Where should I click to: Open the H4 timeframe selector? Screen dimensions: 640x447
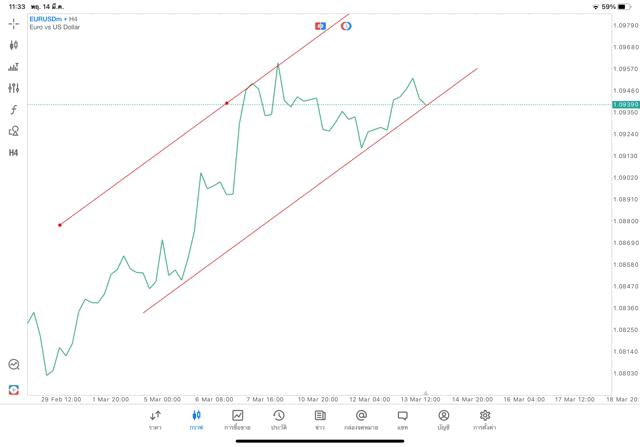[14, 153]
